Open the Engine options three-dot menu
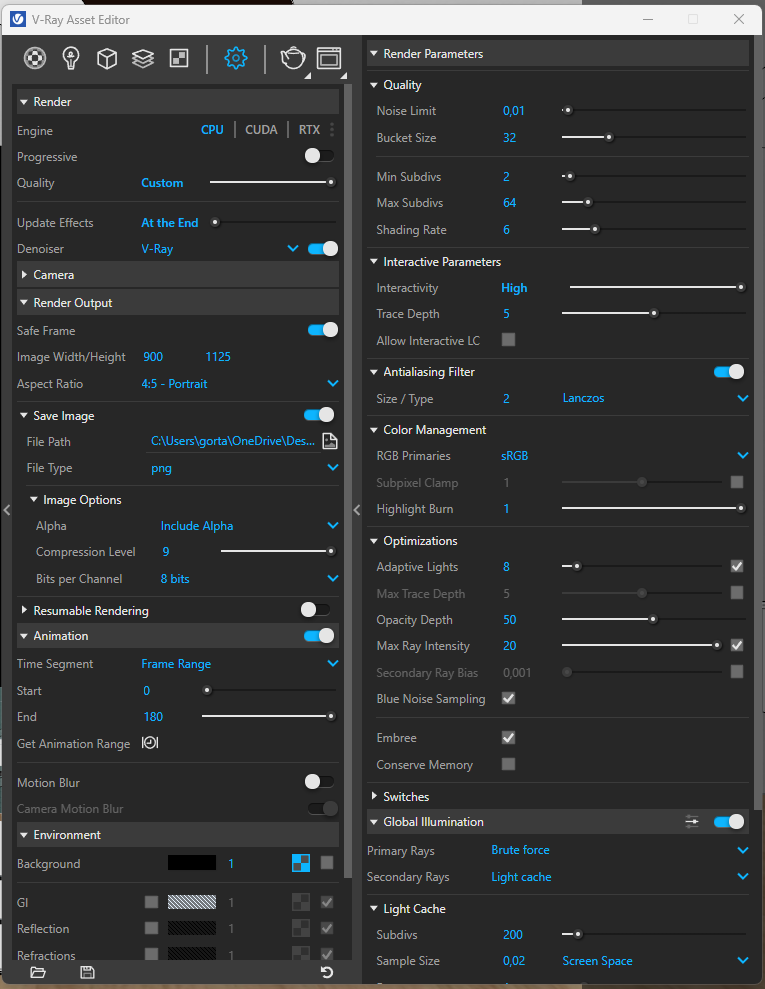765x989 pixels. pos(332,130)
